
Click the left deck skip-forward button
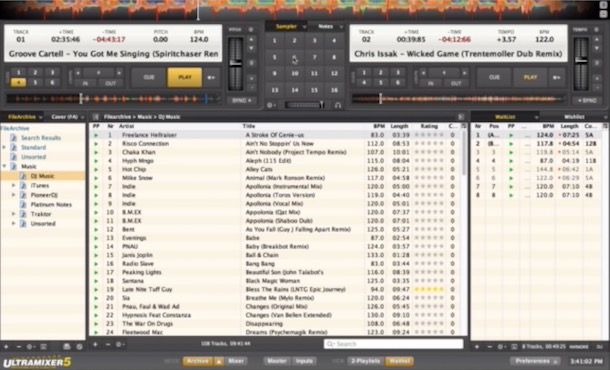[x=211, y=77]
